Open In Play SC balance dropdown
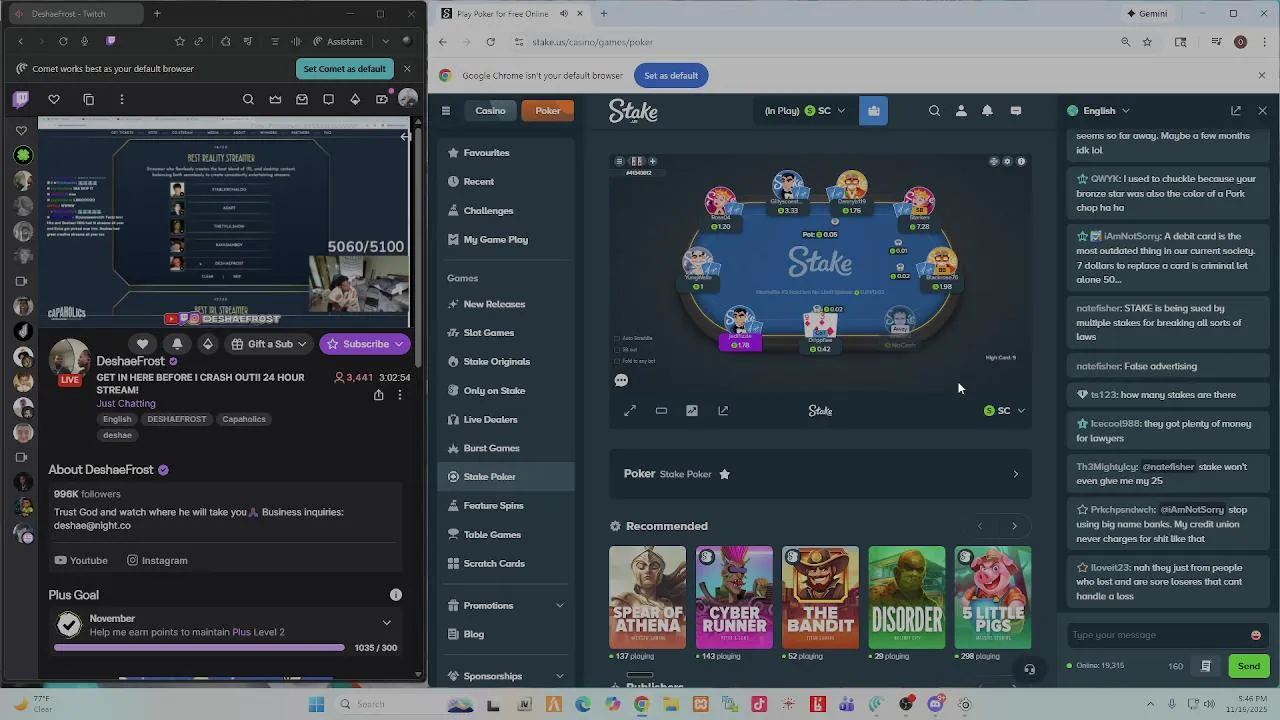Screen dimensions: 1280x720 tap(805, 111)
